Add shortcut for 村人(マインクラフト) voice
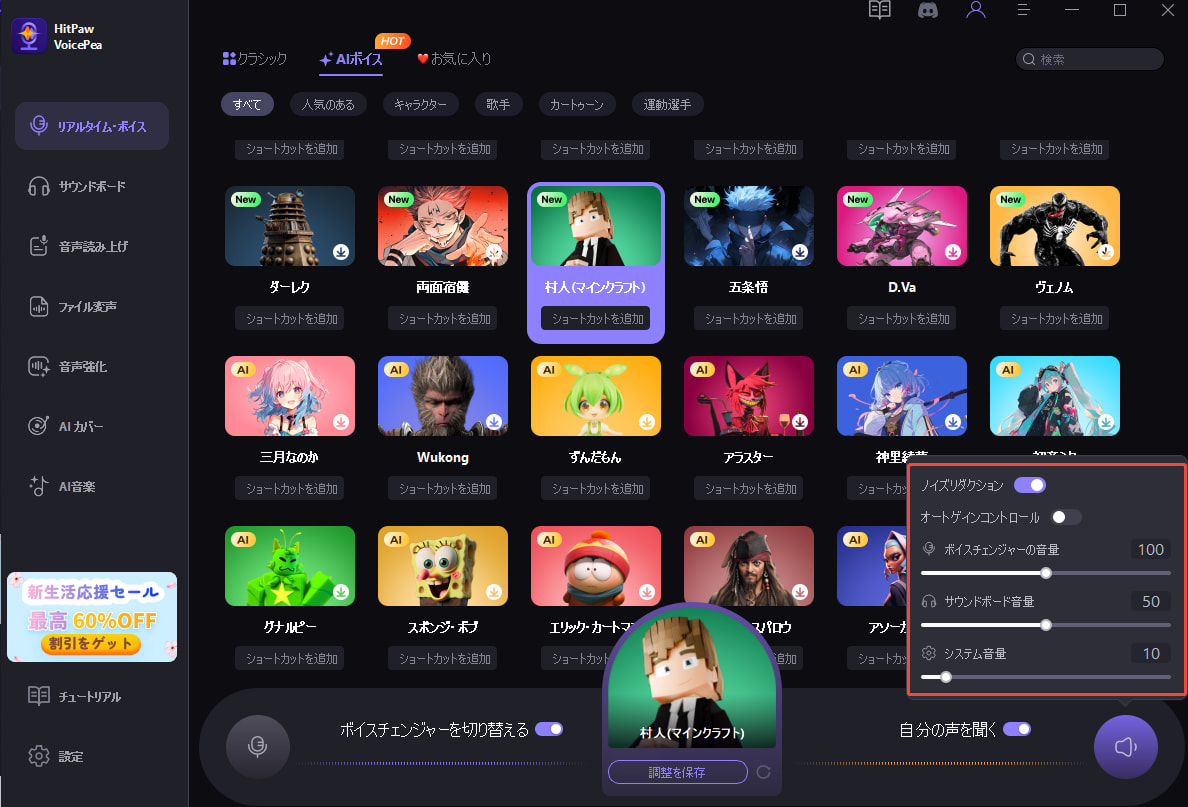 [596, 318]
